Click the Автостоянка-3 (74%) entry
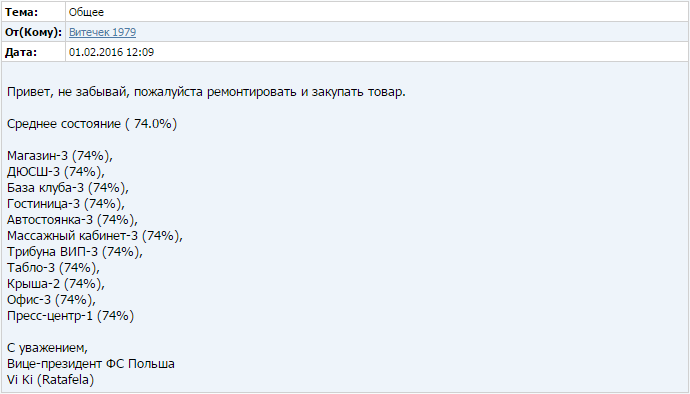690x394 pixels. pos(72,220)
